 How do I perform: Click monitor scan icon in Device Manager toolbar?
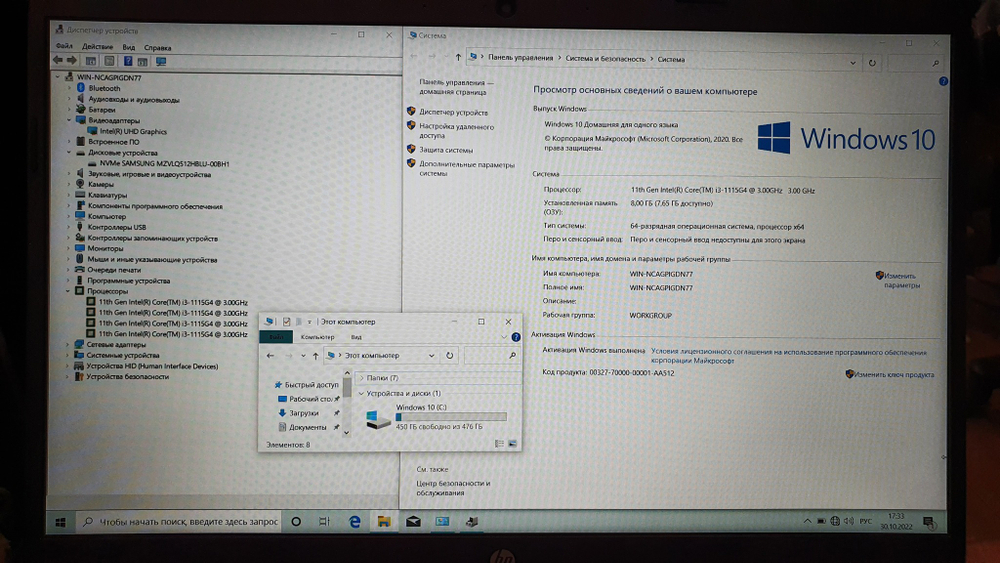click(x=161, y=62)
